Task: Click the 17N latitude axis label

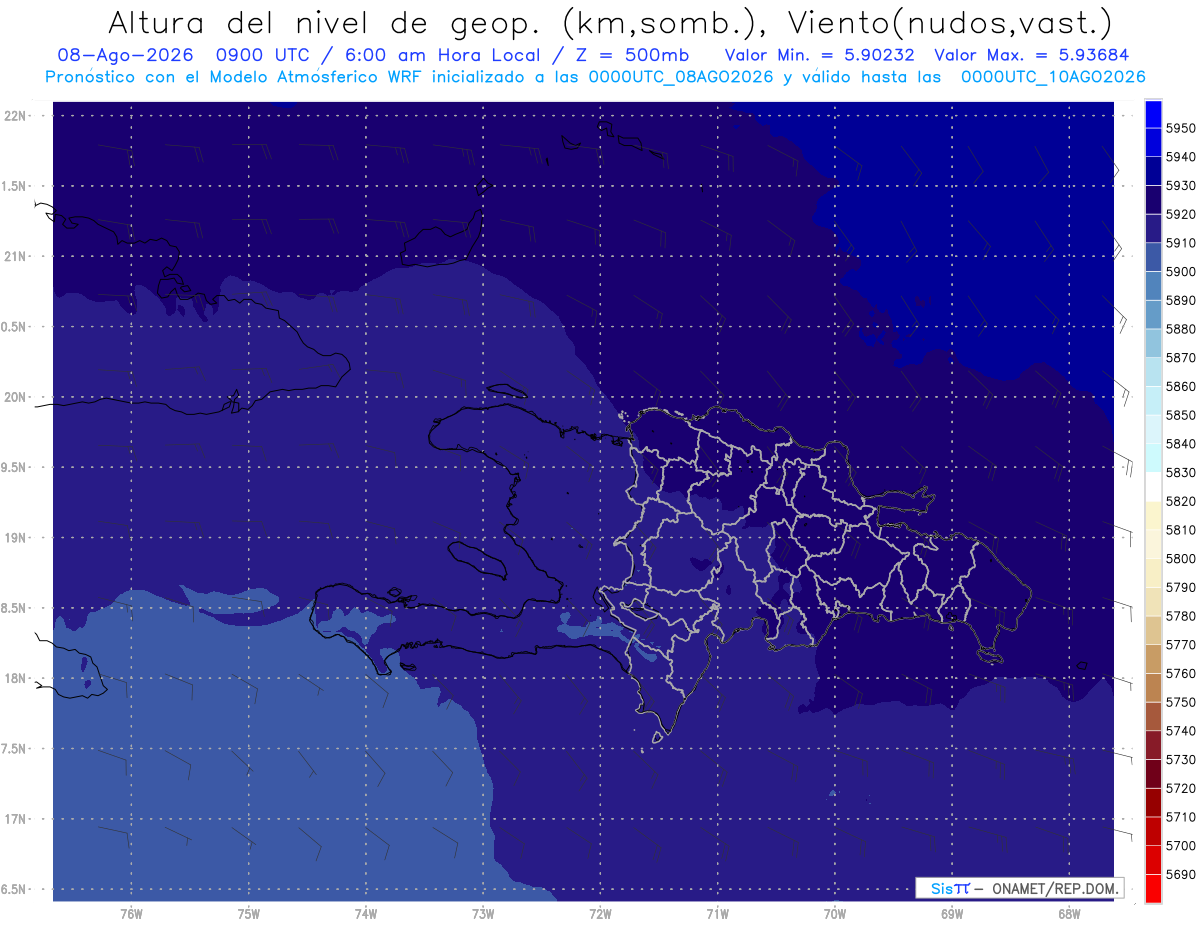Action: [x=17, y=819]
